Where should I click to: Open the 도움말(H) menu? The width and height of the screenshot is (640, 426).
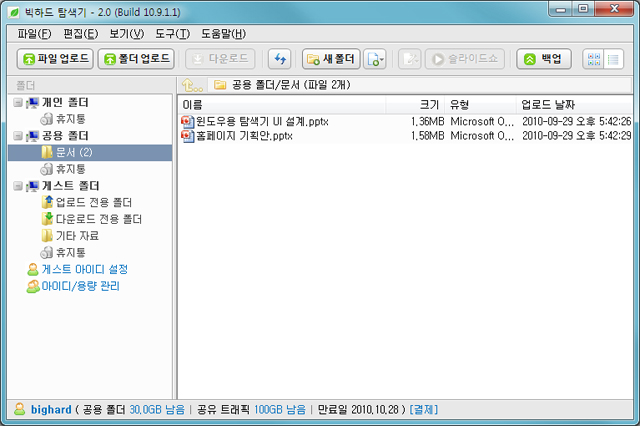click(223, 34)
